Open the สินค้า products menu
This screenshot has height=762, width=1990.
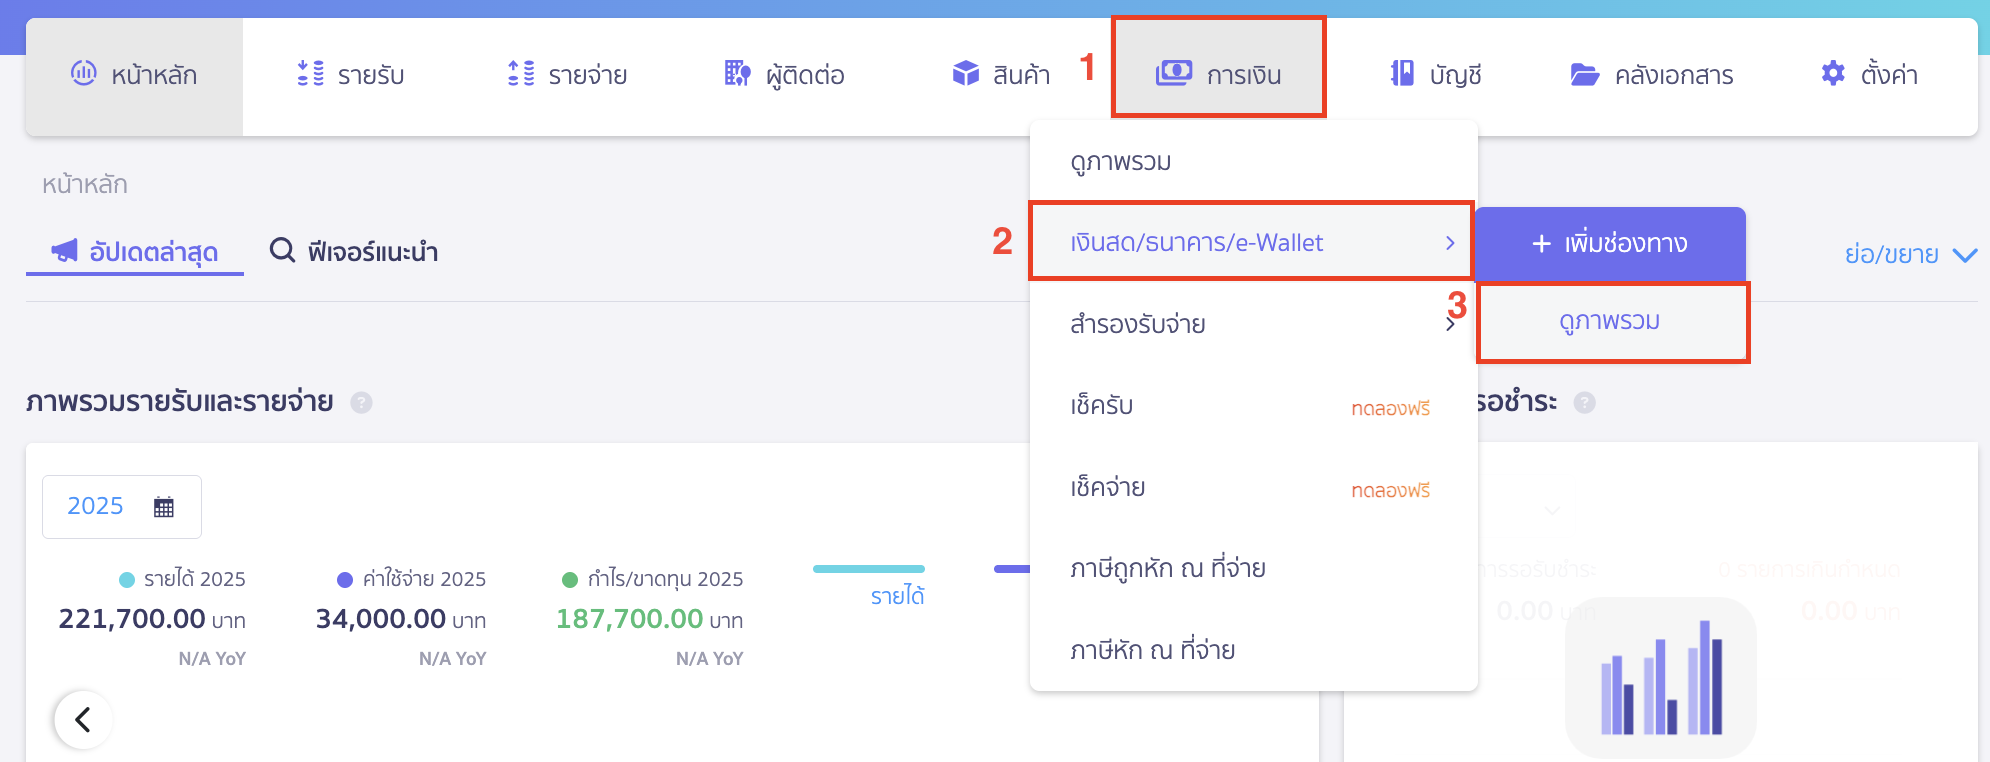point(1001,75)
